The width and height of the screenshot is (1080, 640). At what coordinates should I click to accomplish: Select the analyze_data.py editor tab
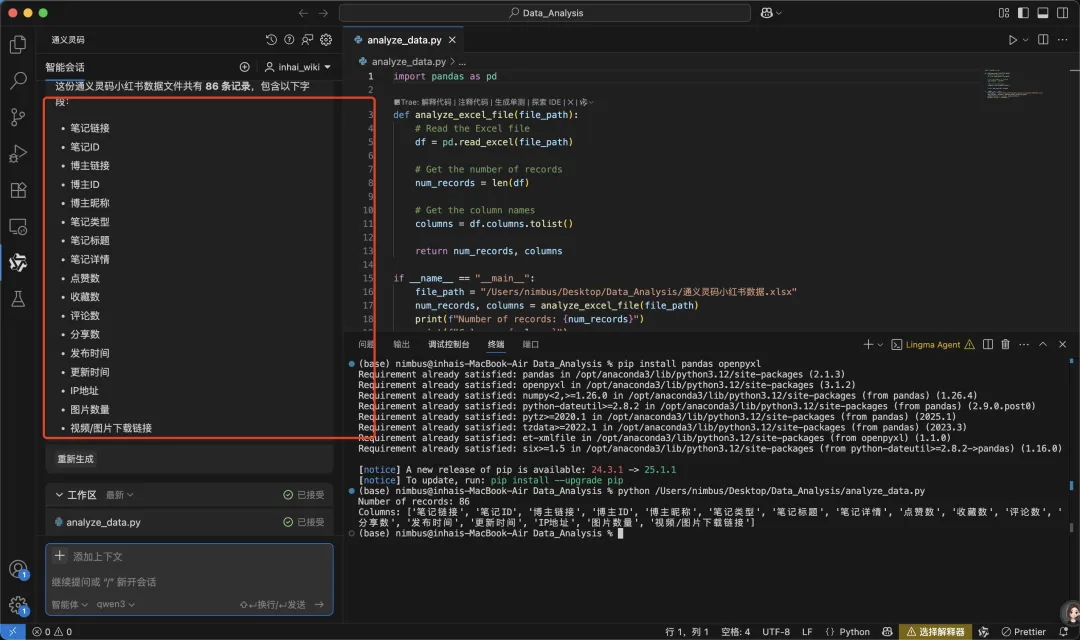403,40
